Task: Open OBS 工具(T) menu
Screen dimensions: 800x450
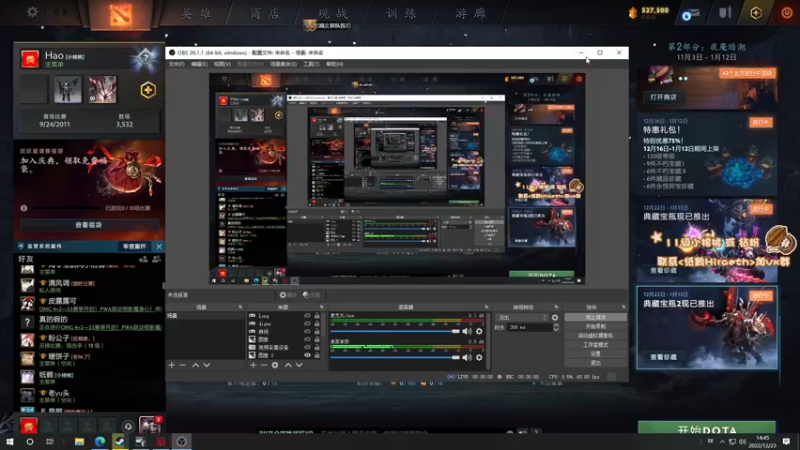Action: click(x=311, y=64)
